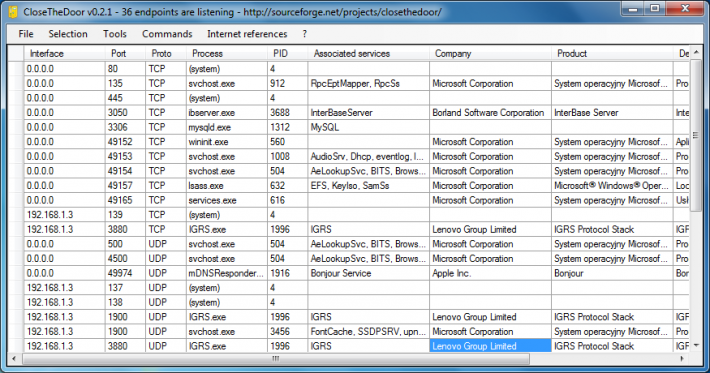Click the horizontal scrollbar right arrow
The image size is (710, 373).
(682, 359)
